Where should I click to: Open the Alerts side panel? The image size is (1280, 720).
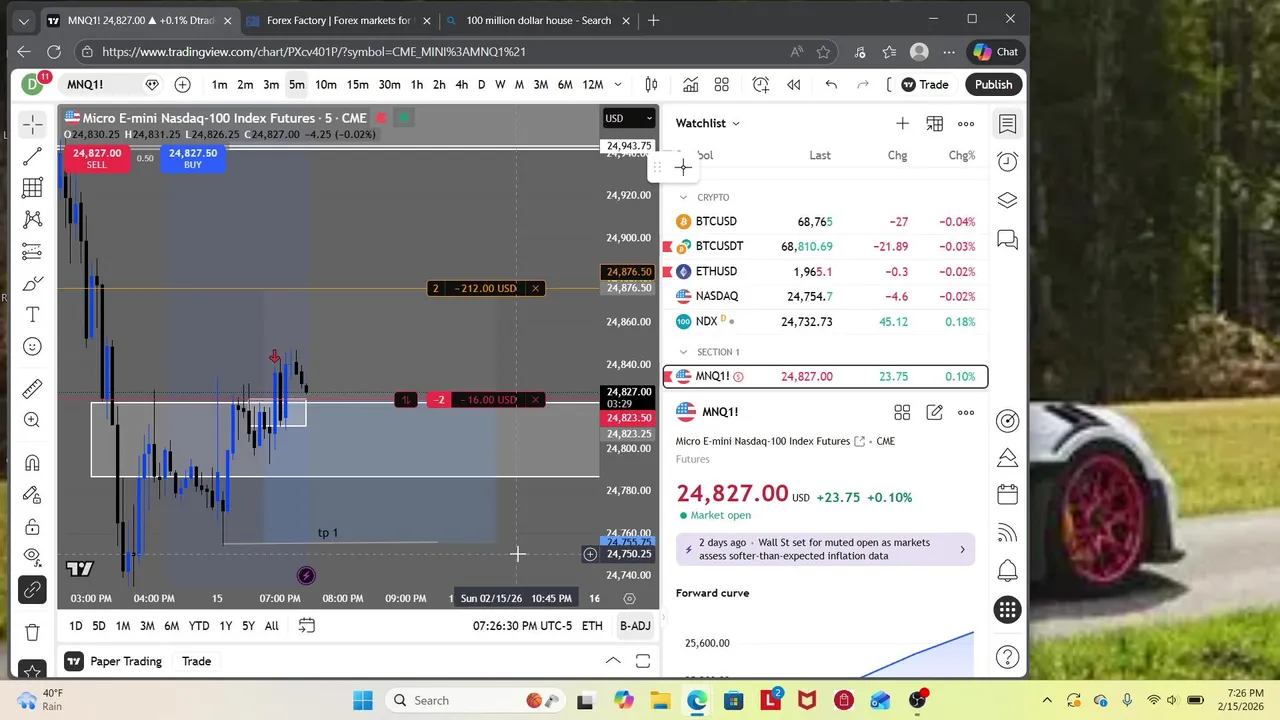1007,161
